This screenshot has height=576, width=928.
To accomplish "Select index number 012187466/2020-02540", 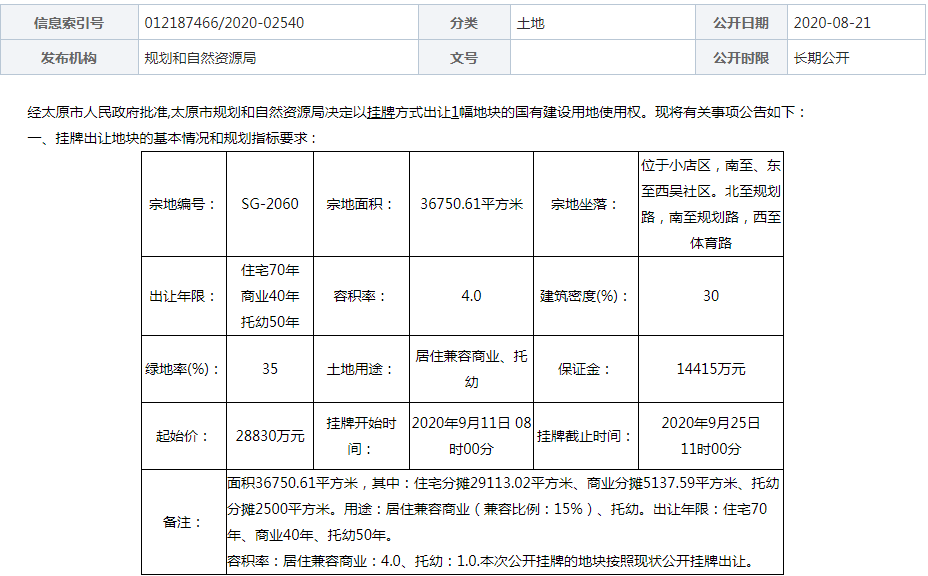I will [x=224, y=23].
